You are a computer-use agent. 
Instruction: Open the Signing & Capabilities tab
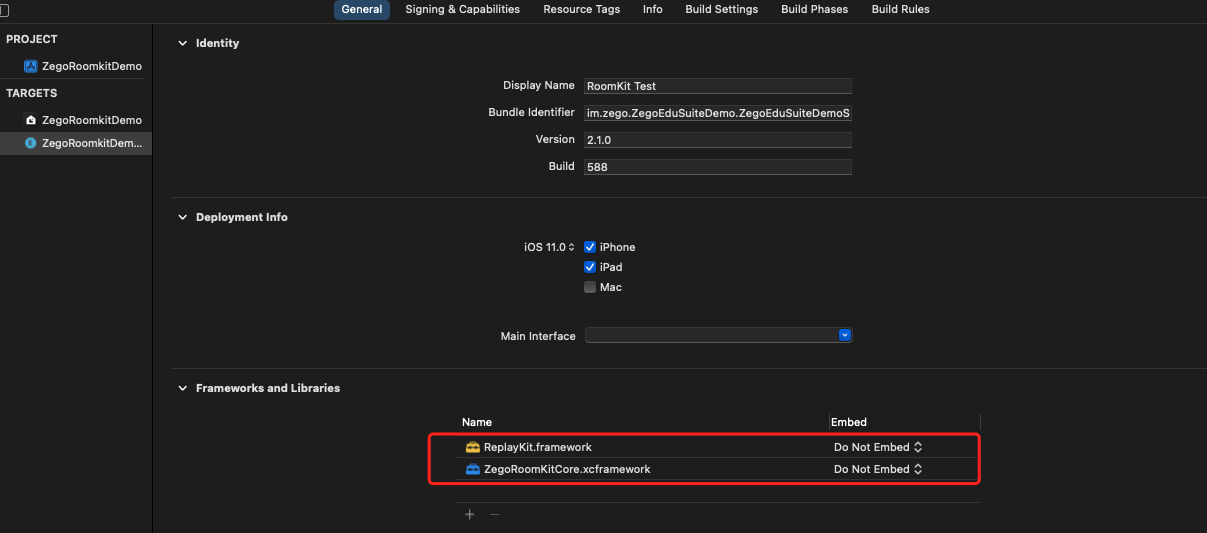pyautogui.click(x=462, y=9)
